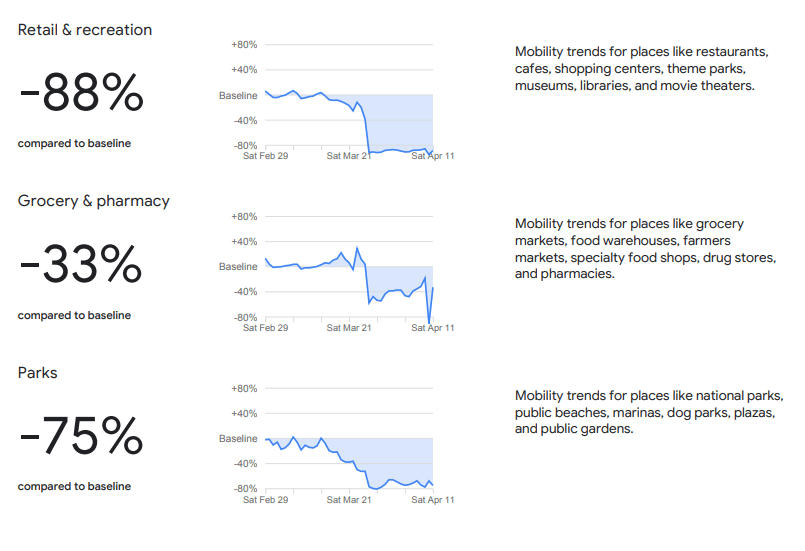The width and height of the screenshot is (805, 551).
Task: Click the national parks description text
Action: 648,412
